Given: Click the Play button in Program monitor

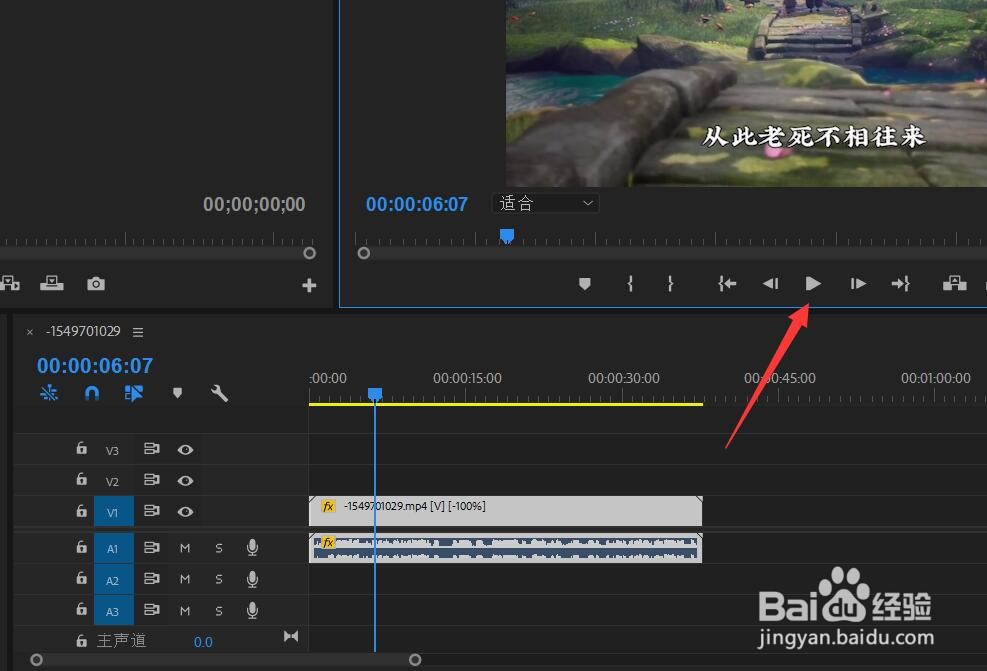Looking at the screenshot, I should click(x=813, y=284).
